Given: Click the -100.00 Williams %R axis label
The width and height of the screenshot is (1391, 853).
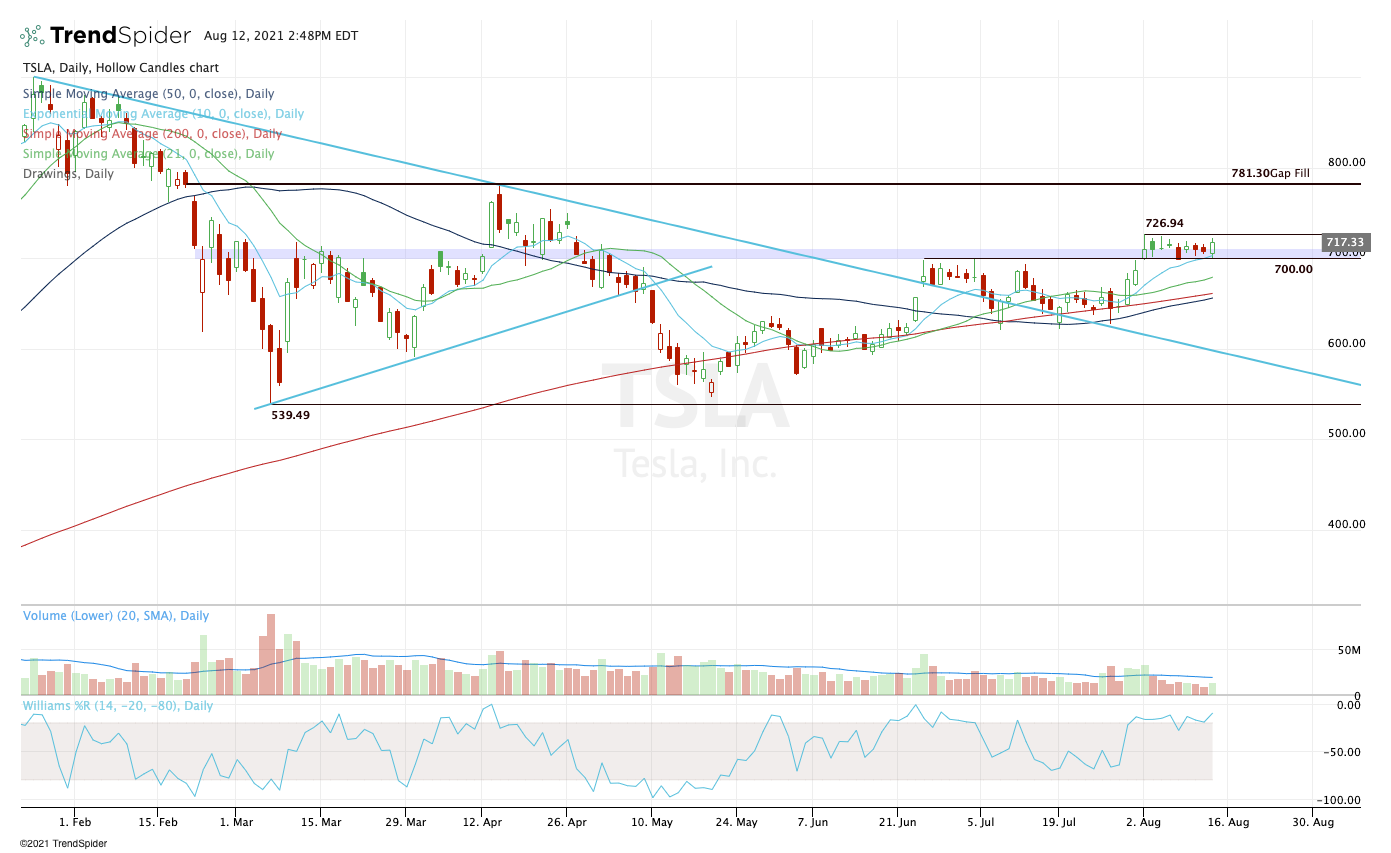Looking at the screenshot, I should 1341,800.
